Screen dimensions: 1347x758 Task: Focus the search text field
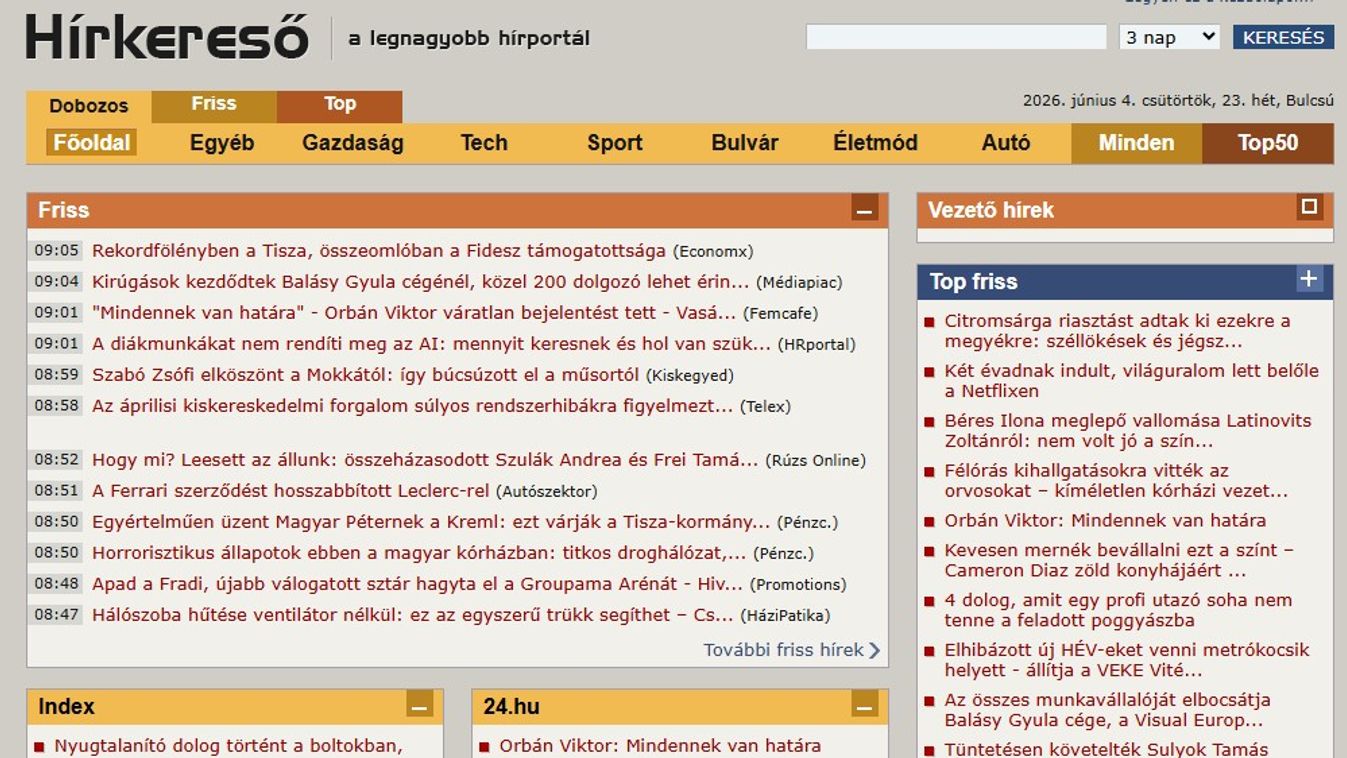(x=956, y=37)
